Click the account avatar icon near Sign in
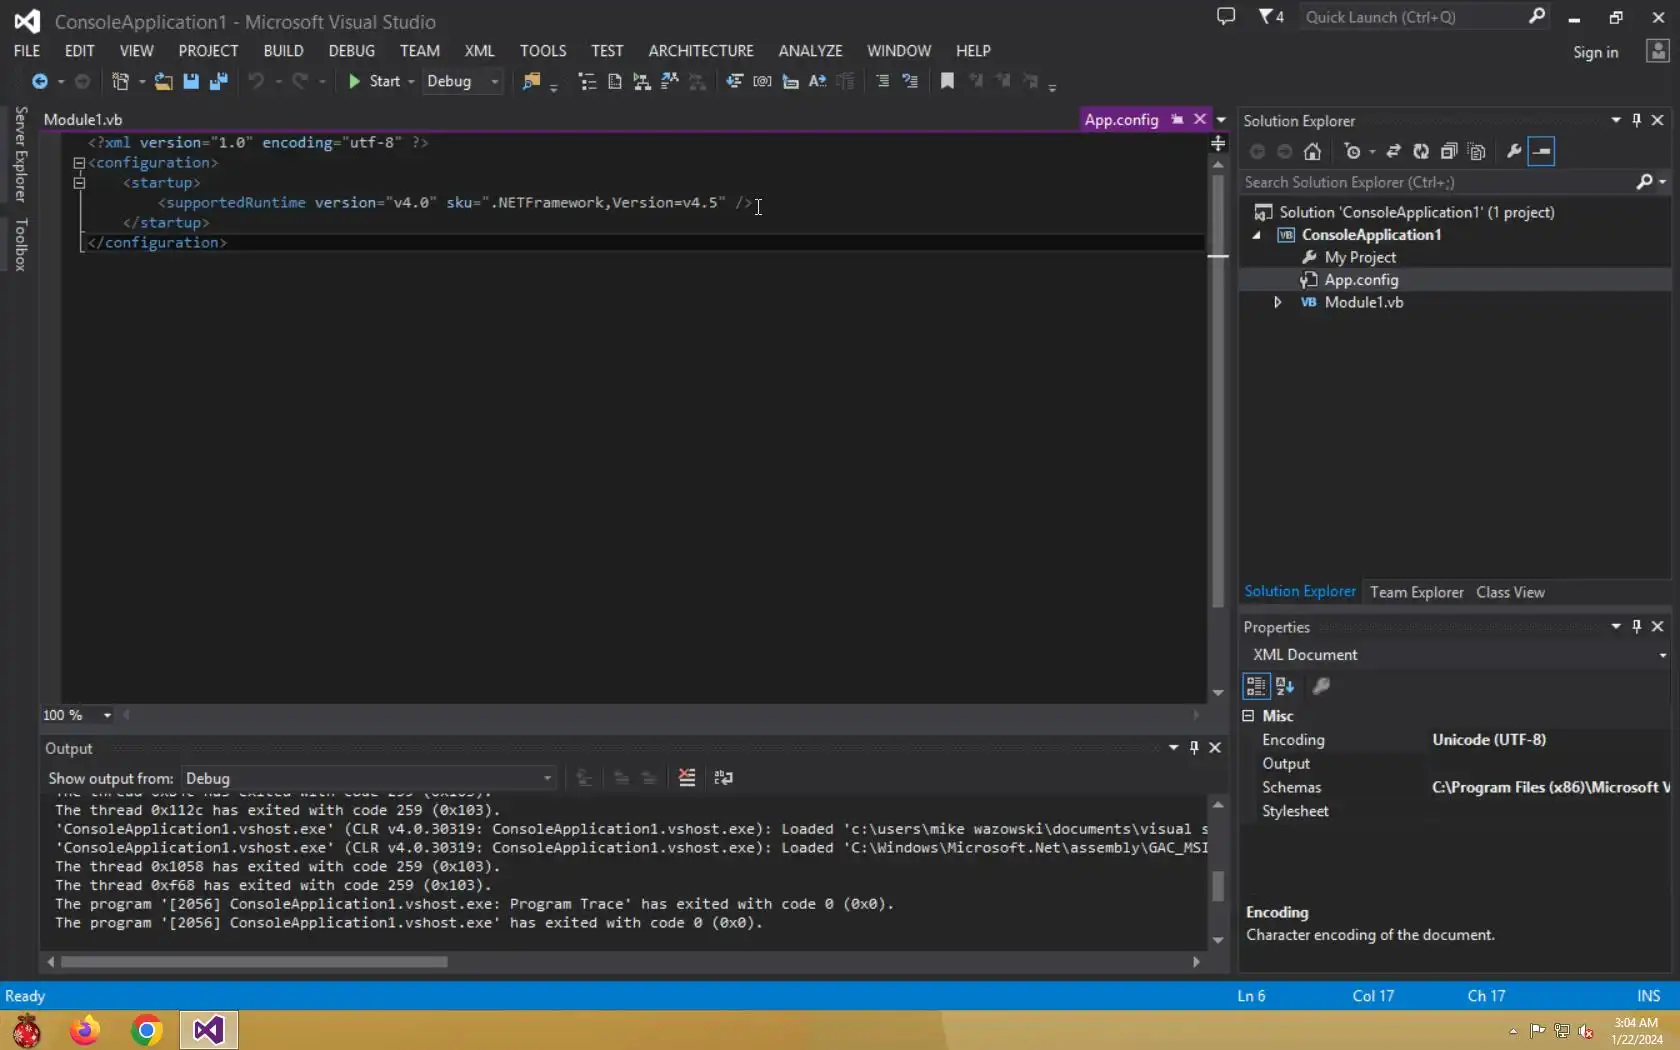The height and width of the screenshot is (1050, 1680). [1658, 51]
